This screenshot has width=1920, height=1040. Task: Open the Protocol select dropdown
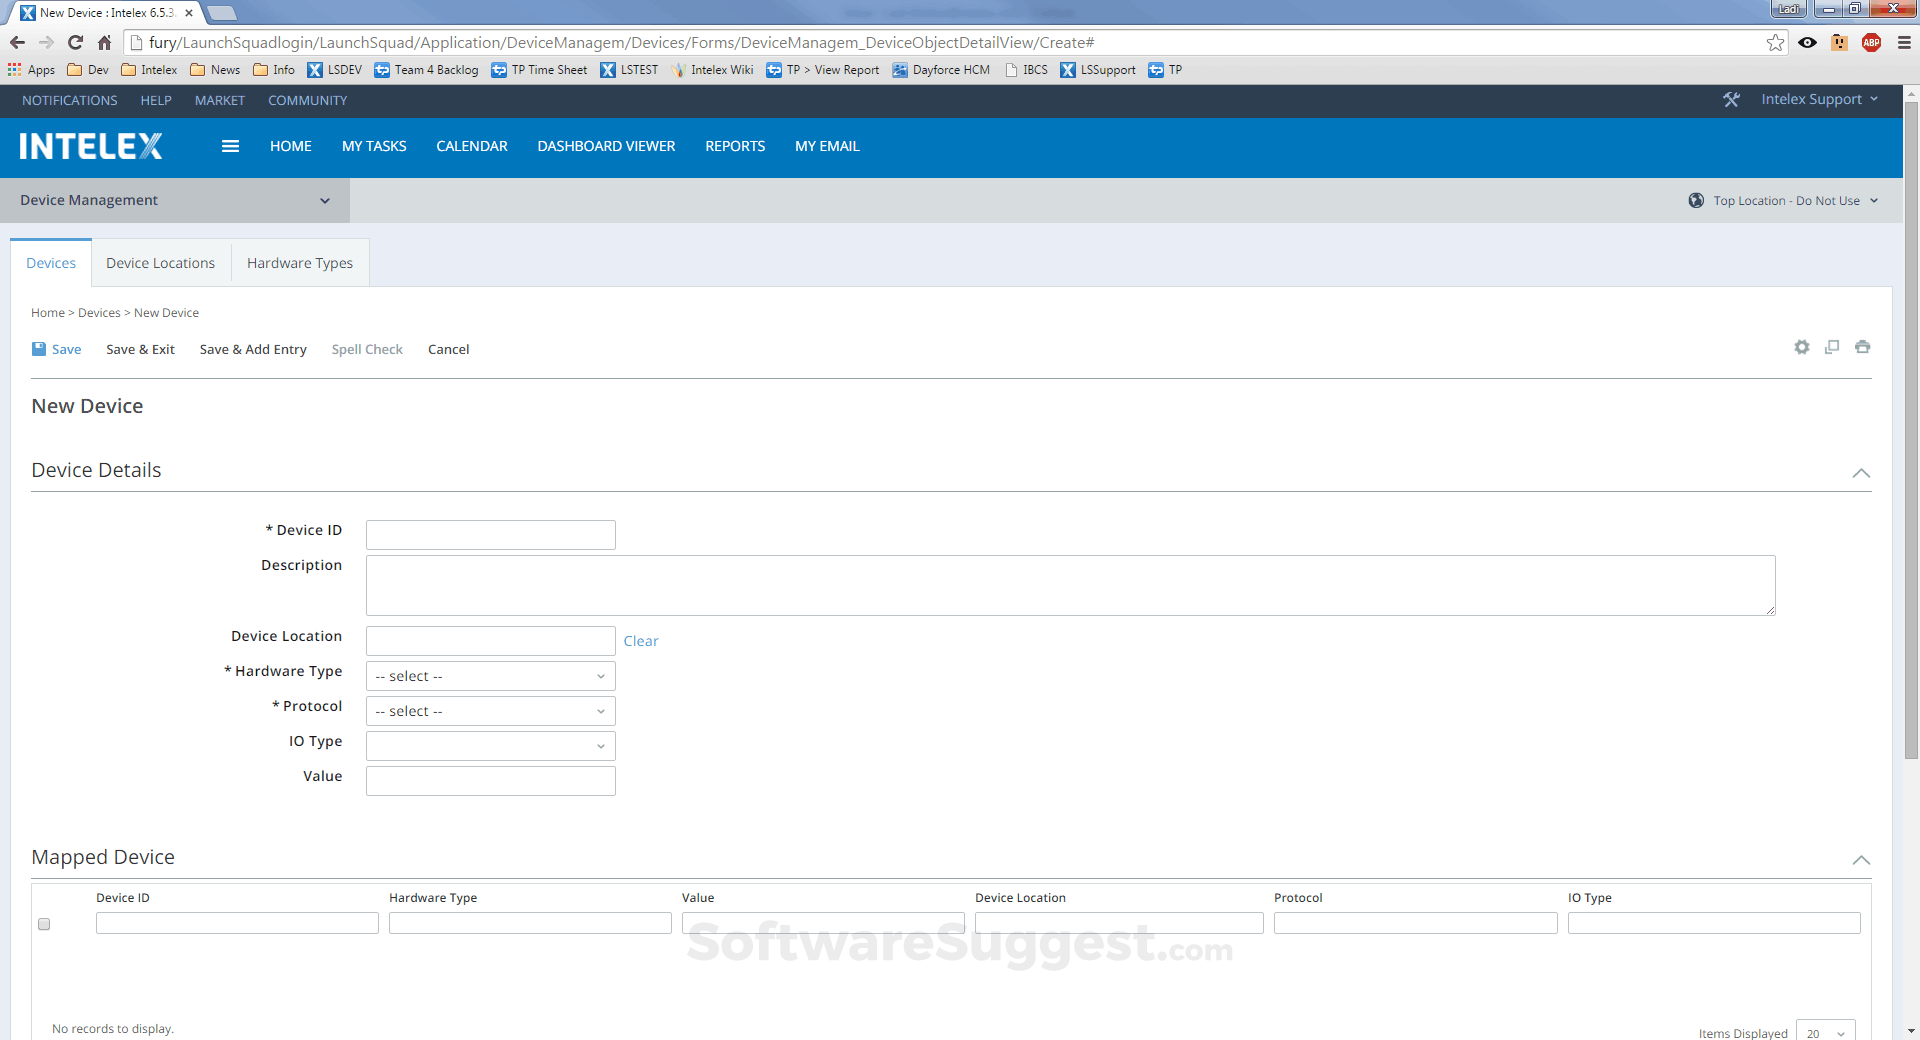(489, 711)
